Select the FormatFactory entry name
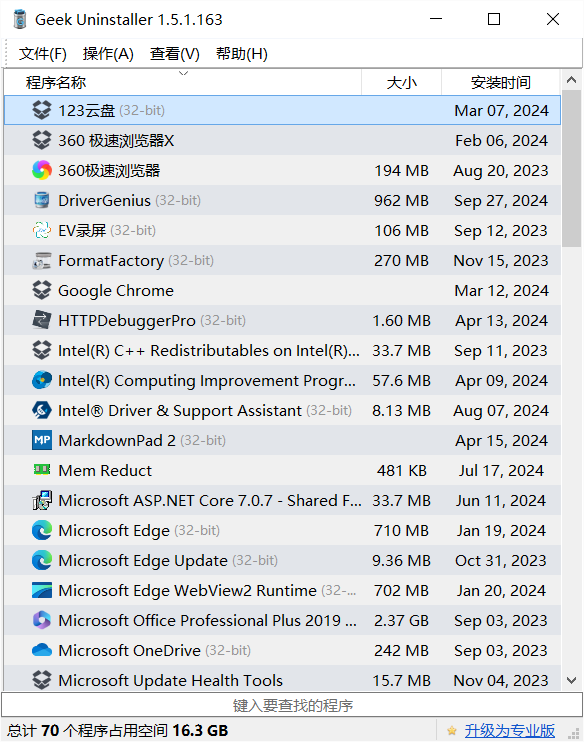The width and height of the screenshot is (584, 742). tap(111, 261)
